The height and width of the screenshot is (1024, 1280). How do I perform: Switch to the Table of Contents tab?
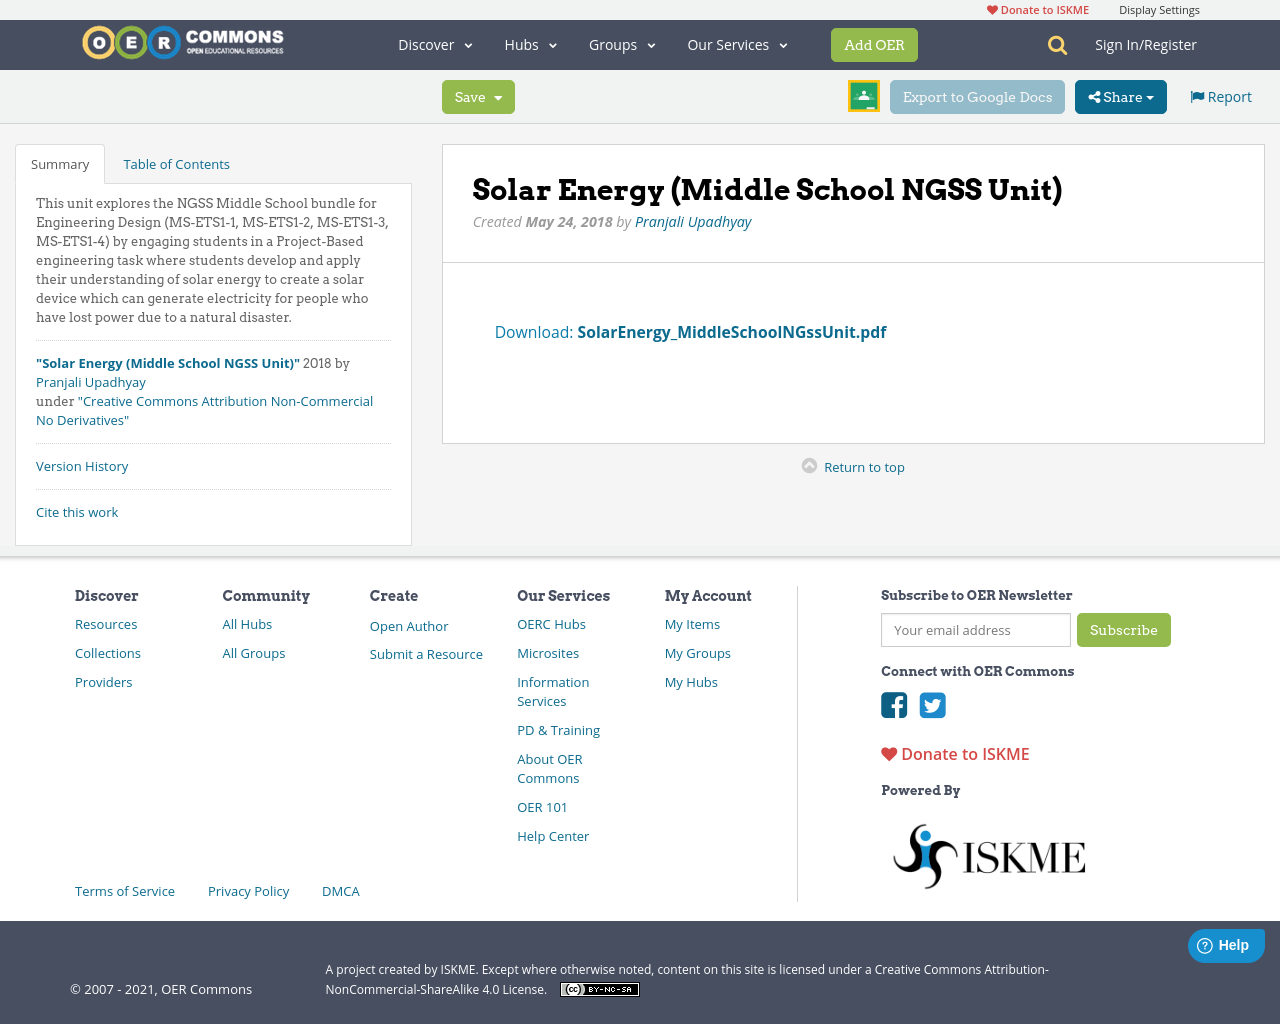click(x=176, y=163)
